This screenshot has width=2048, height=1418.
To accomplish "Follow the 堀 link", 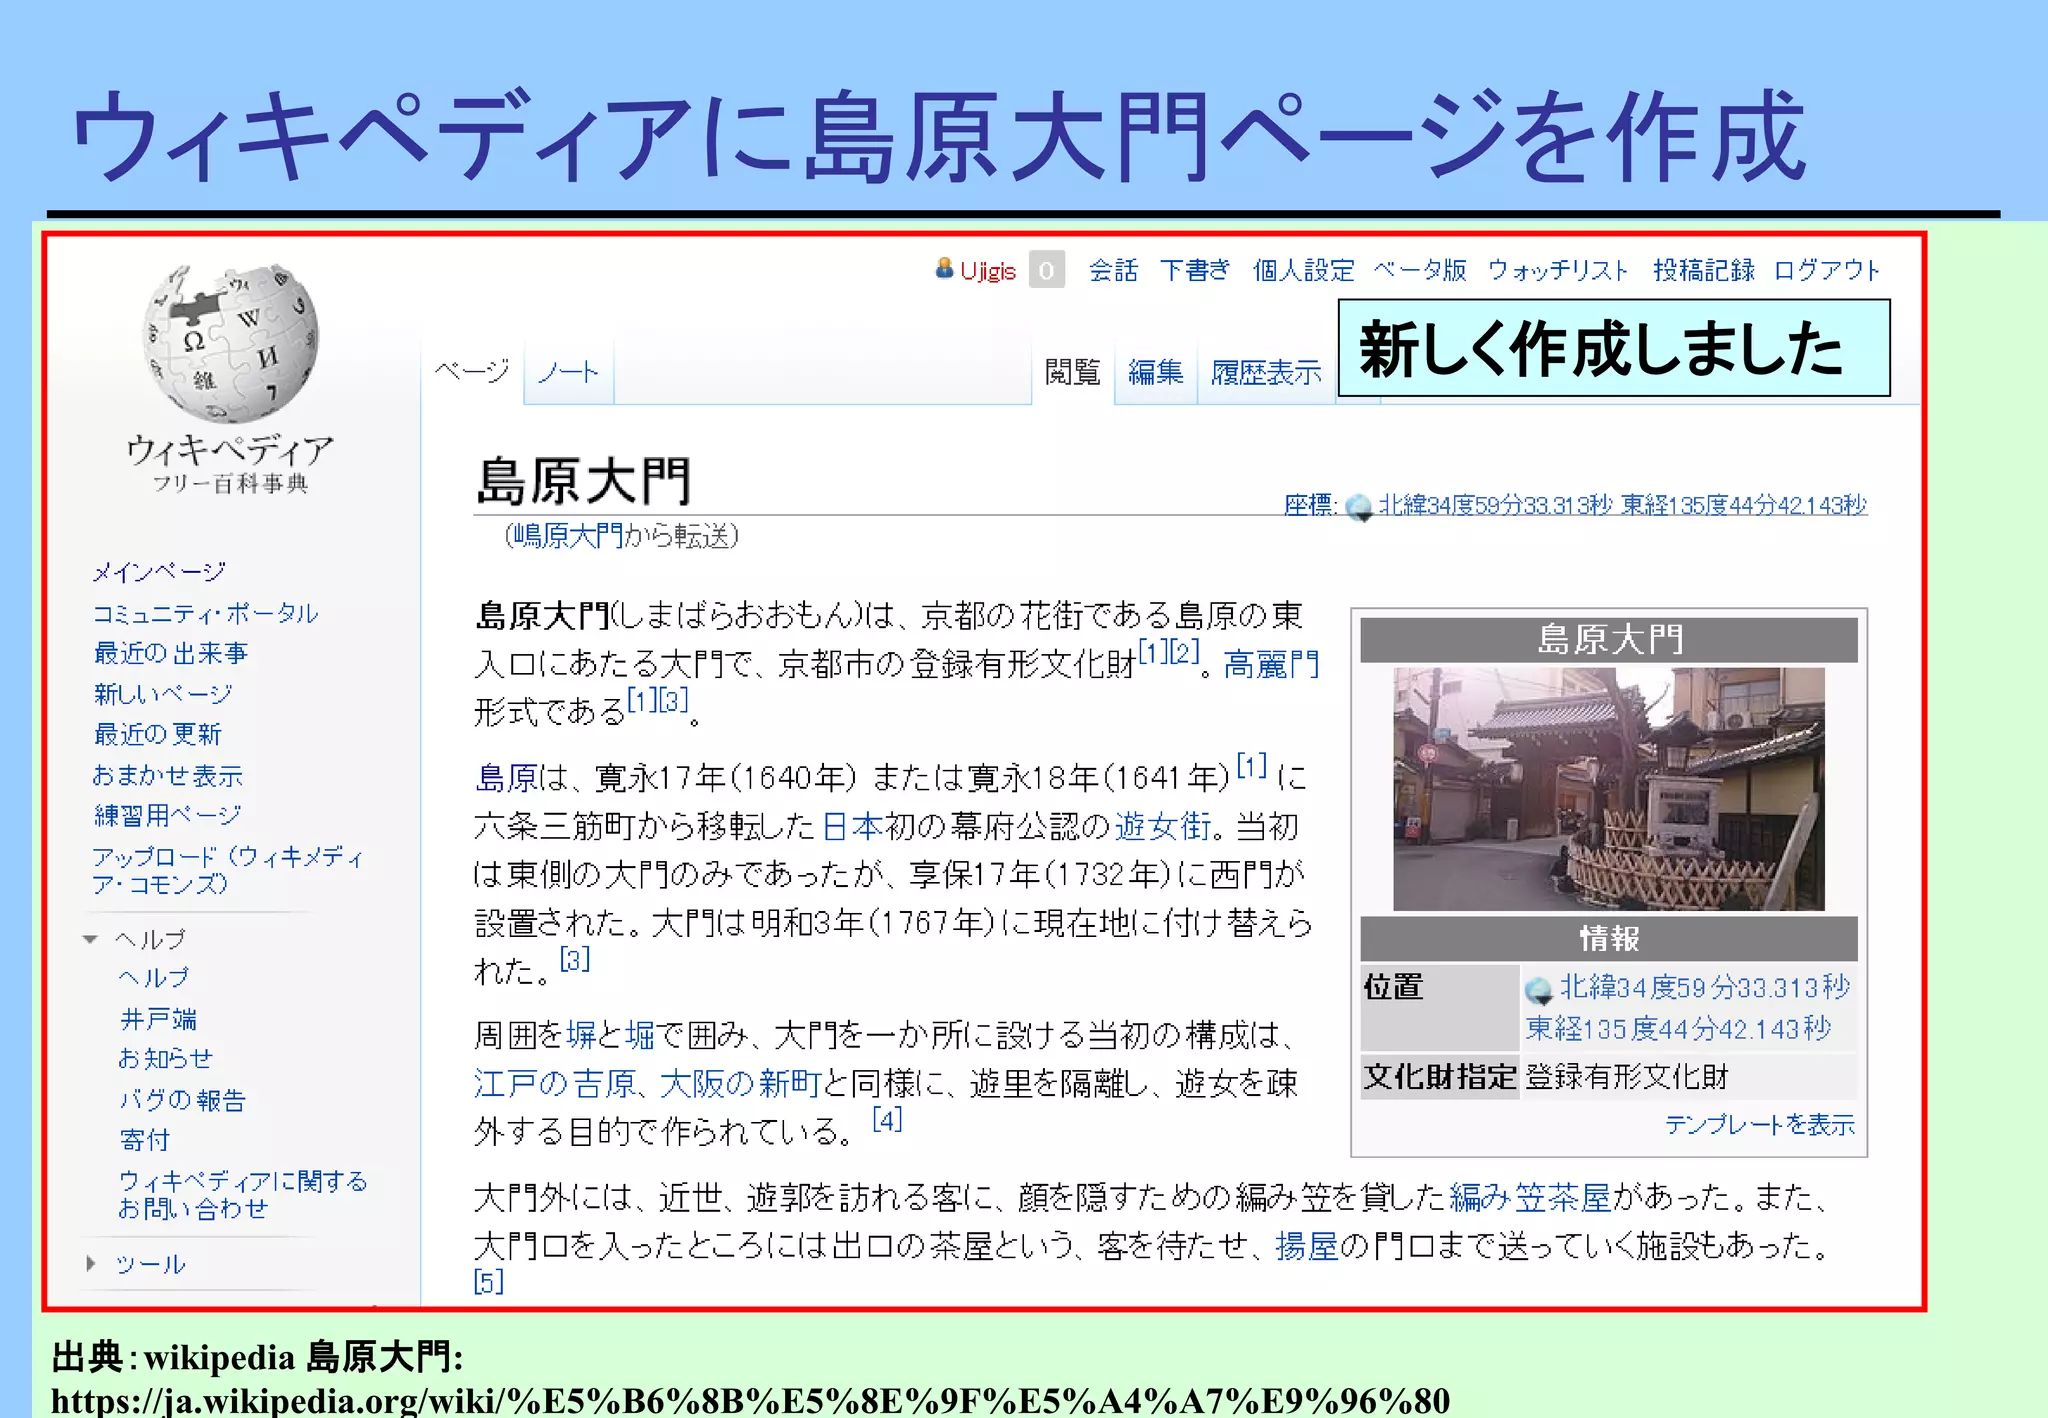I will pos(640,1035).
